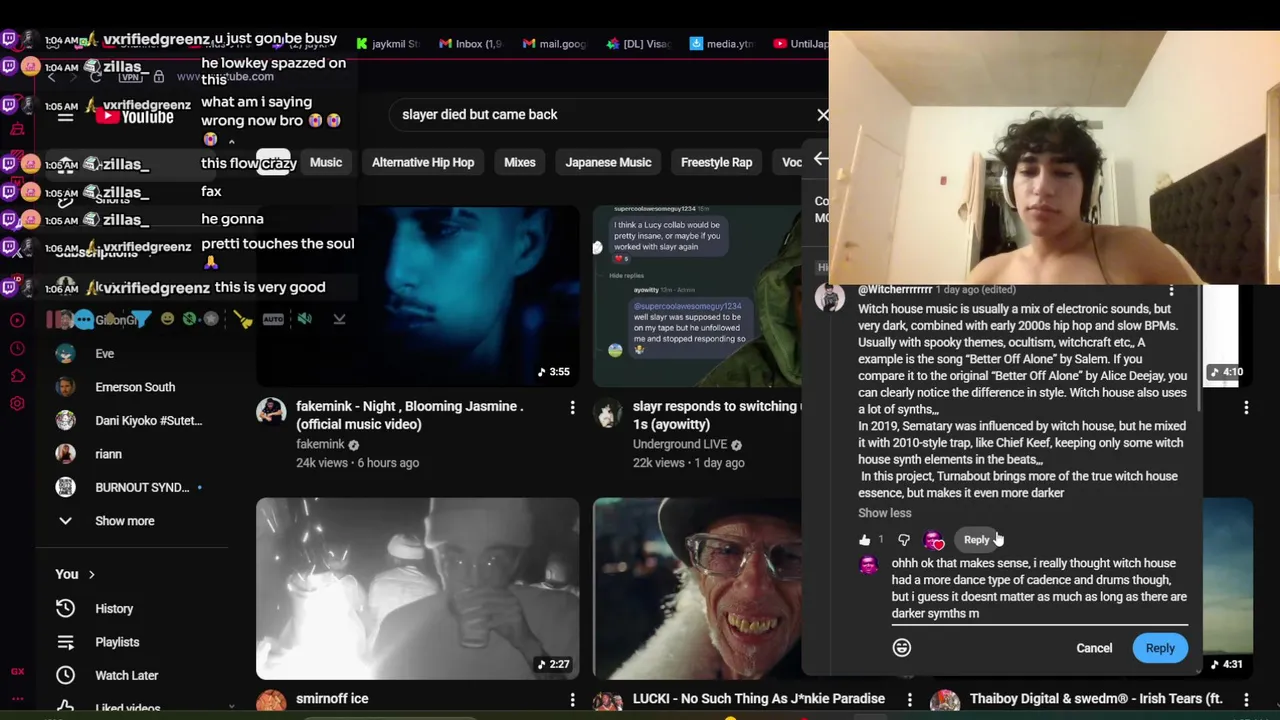Clear the search box with the X icon
The image size is (1280, 720).
(x=822, y=114)
